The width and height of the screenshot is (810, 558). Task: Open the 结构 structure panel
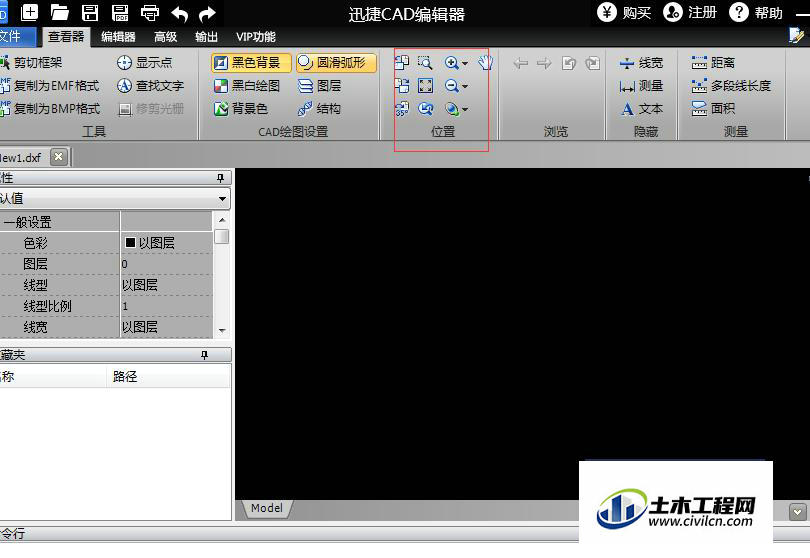320,108
